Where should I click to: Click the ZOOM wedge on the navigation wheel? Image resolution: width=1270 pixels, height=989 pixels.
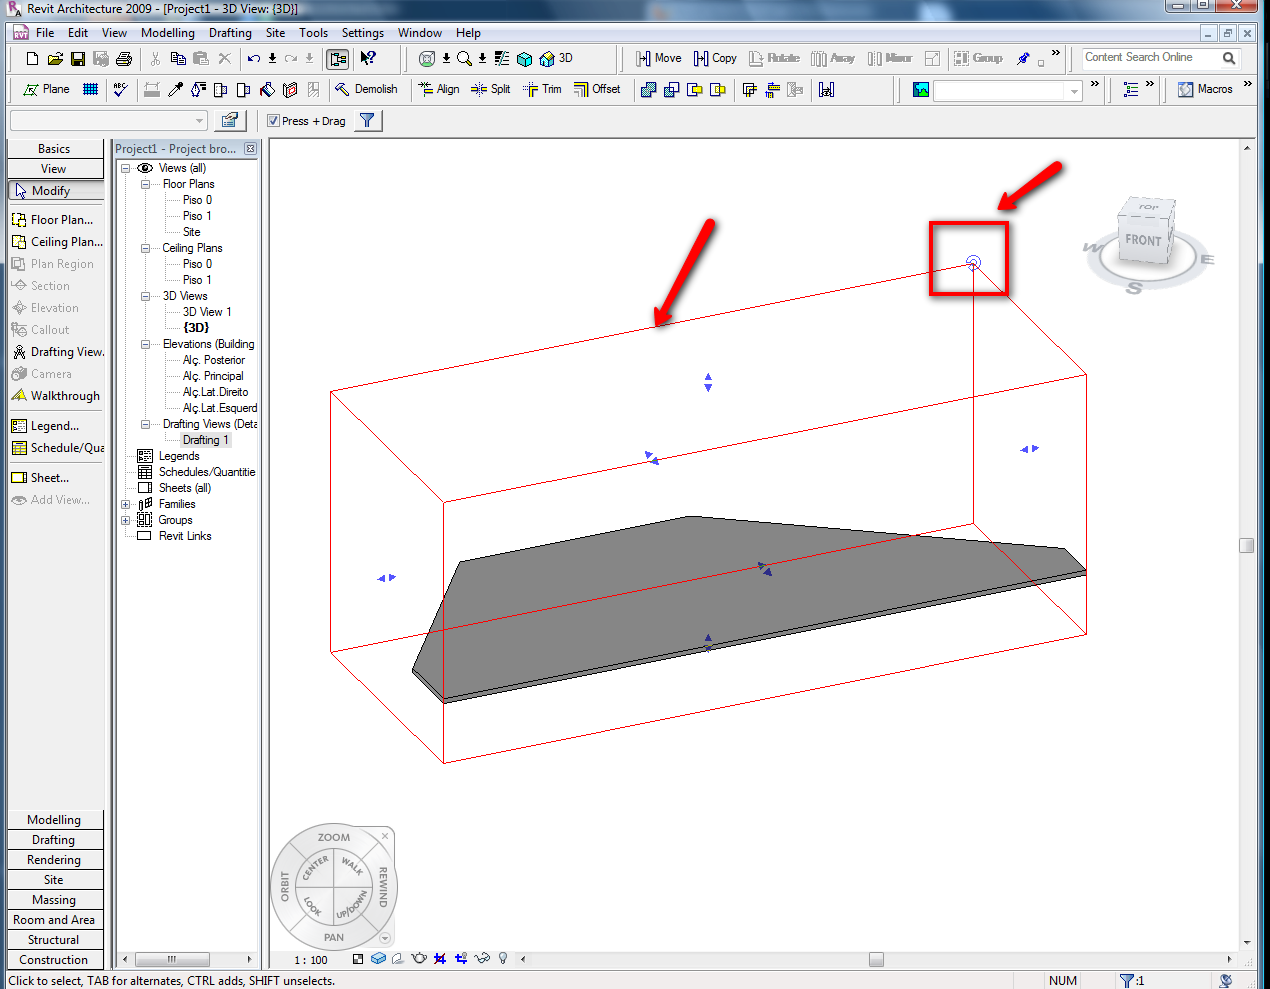click(334, 838)
